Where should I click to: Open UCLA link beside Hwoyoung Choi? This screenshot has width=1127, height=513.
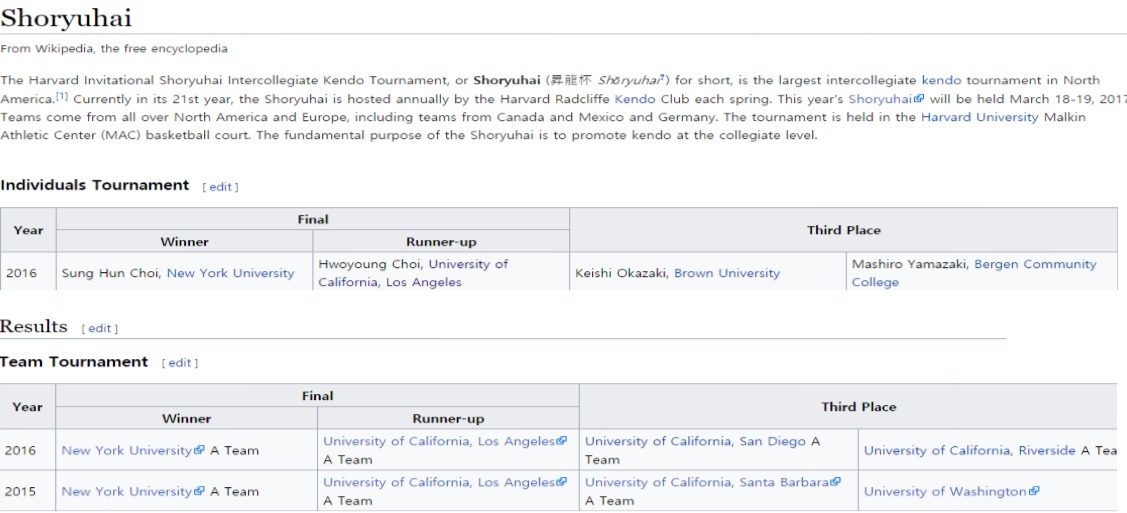413,273
